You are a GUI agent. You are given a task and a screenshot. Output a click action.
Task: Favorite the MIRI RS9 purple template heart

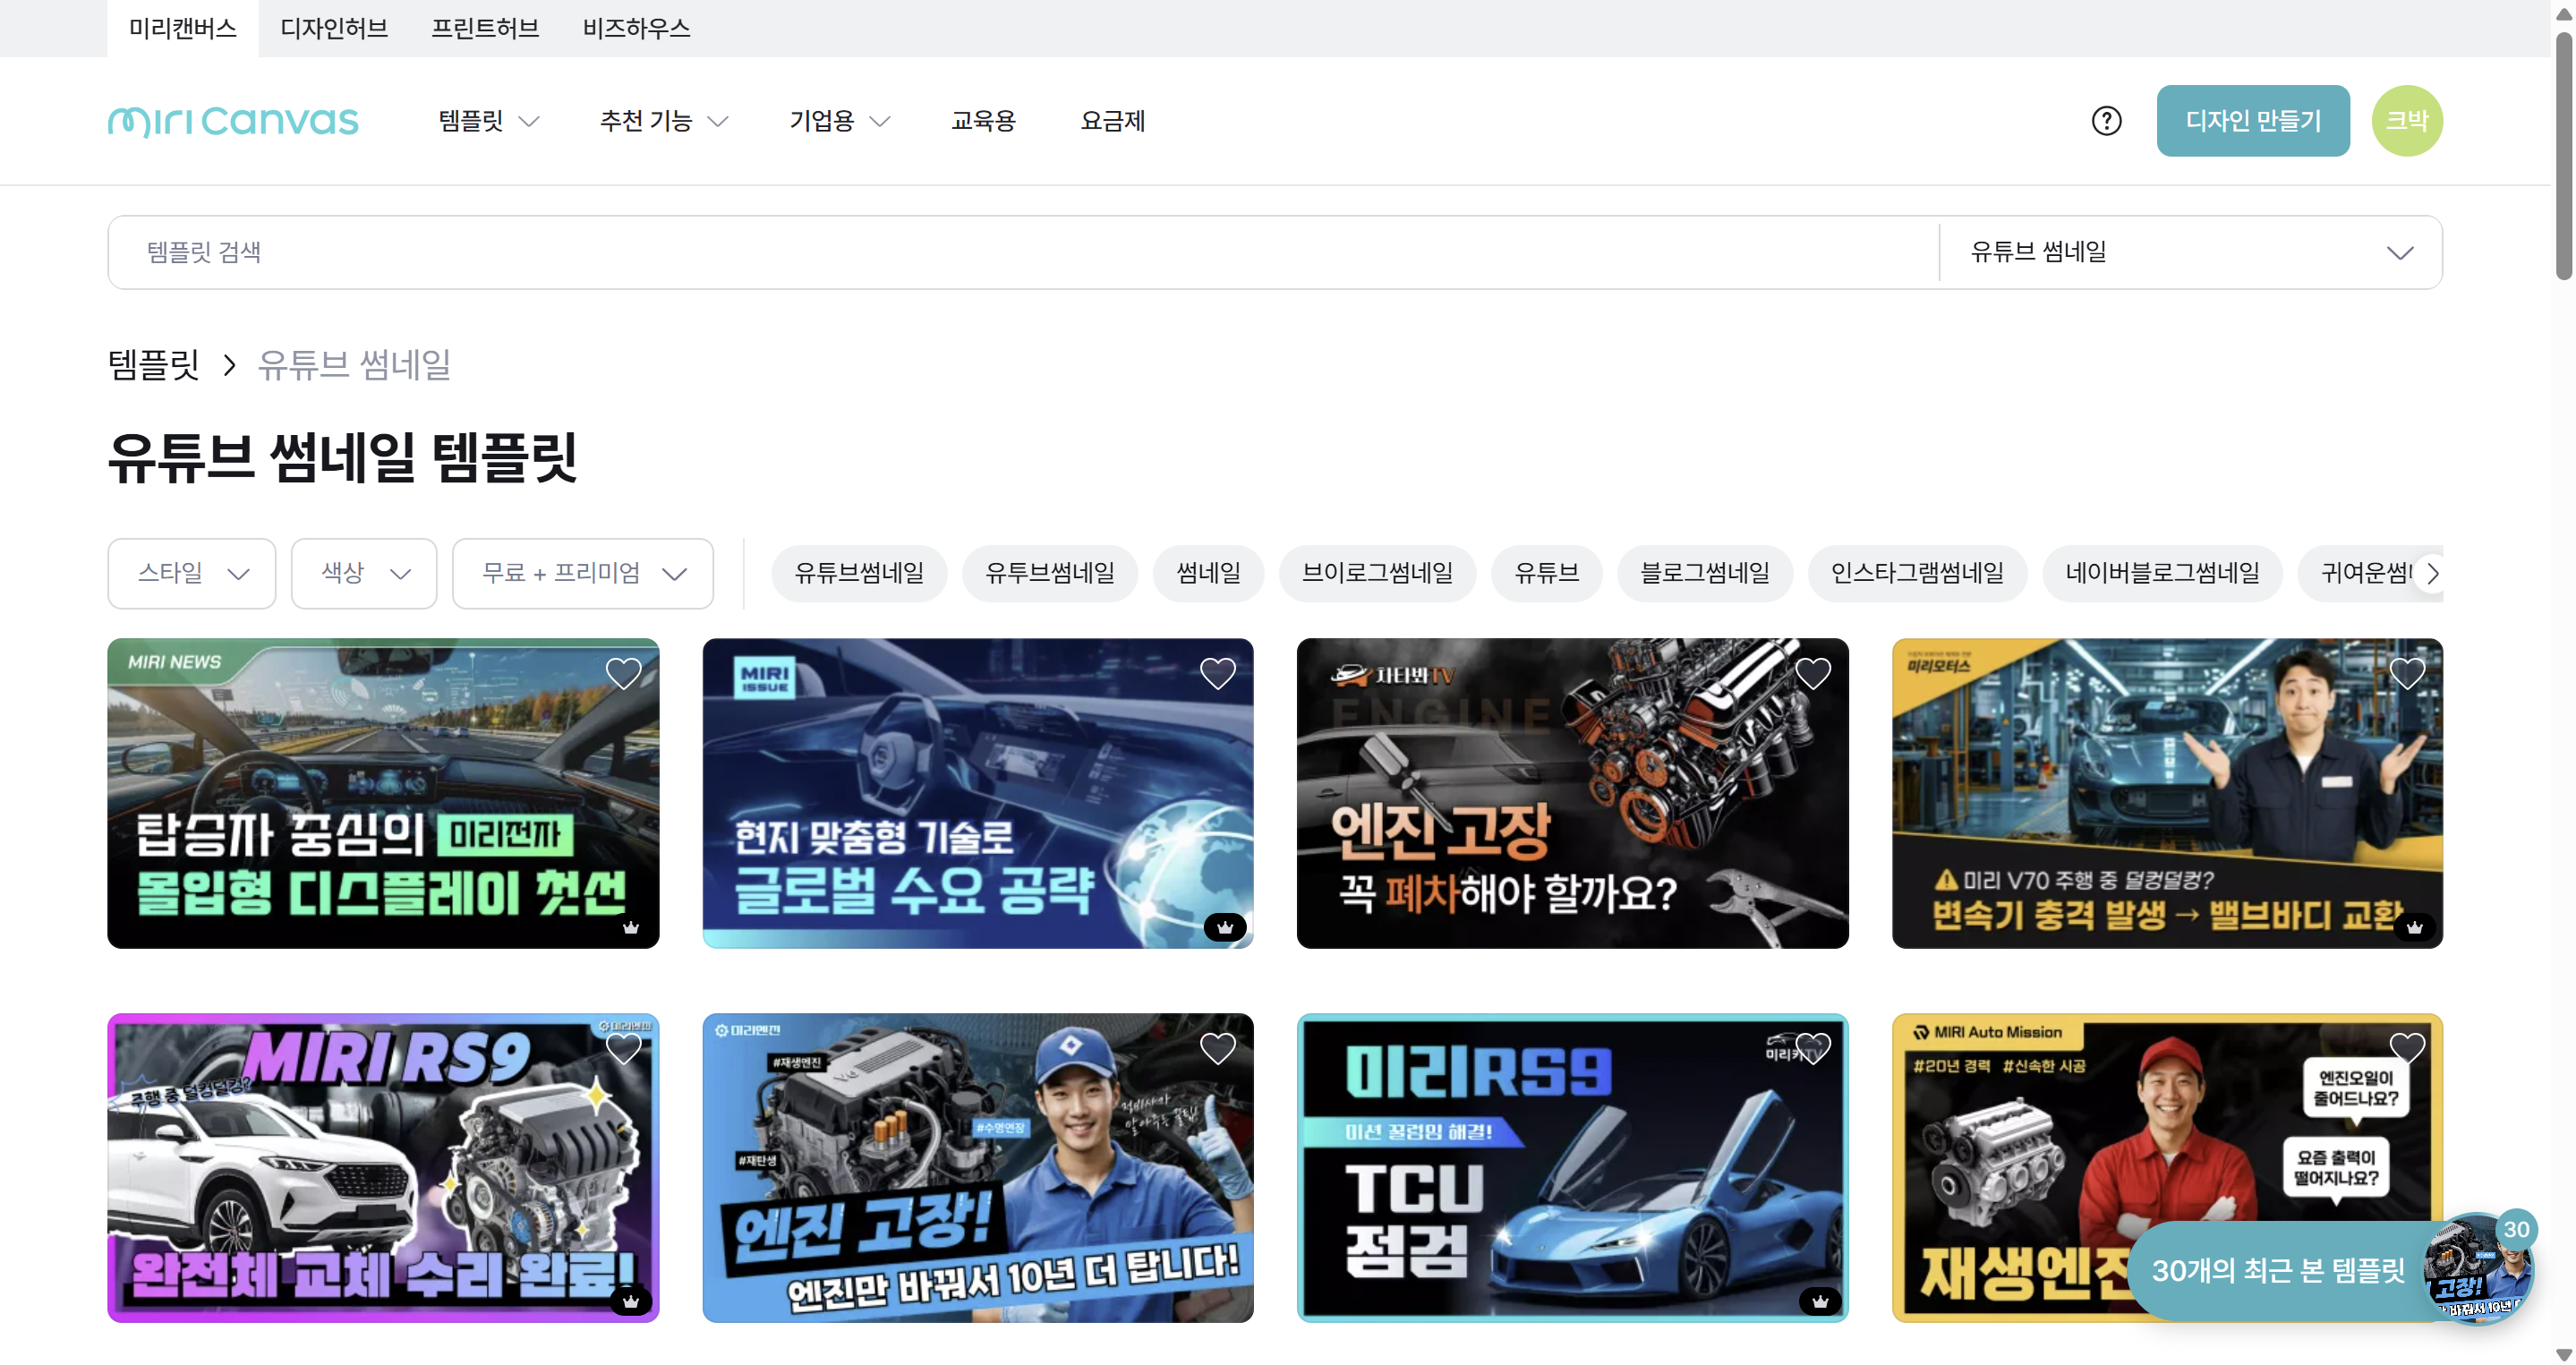[623, 1048]
